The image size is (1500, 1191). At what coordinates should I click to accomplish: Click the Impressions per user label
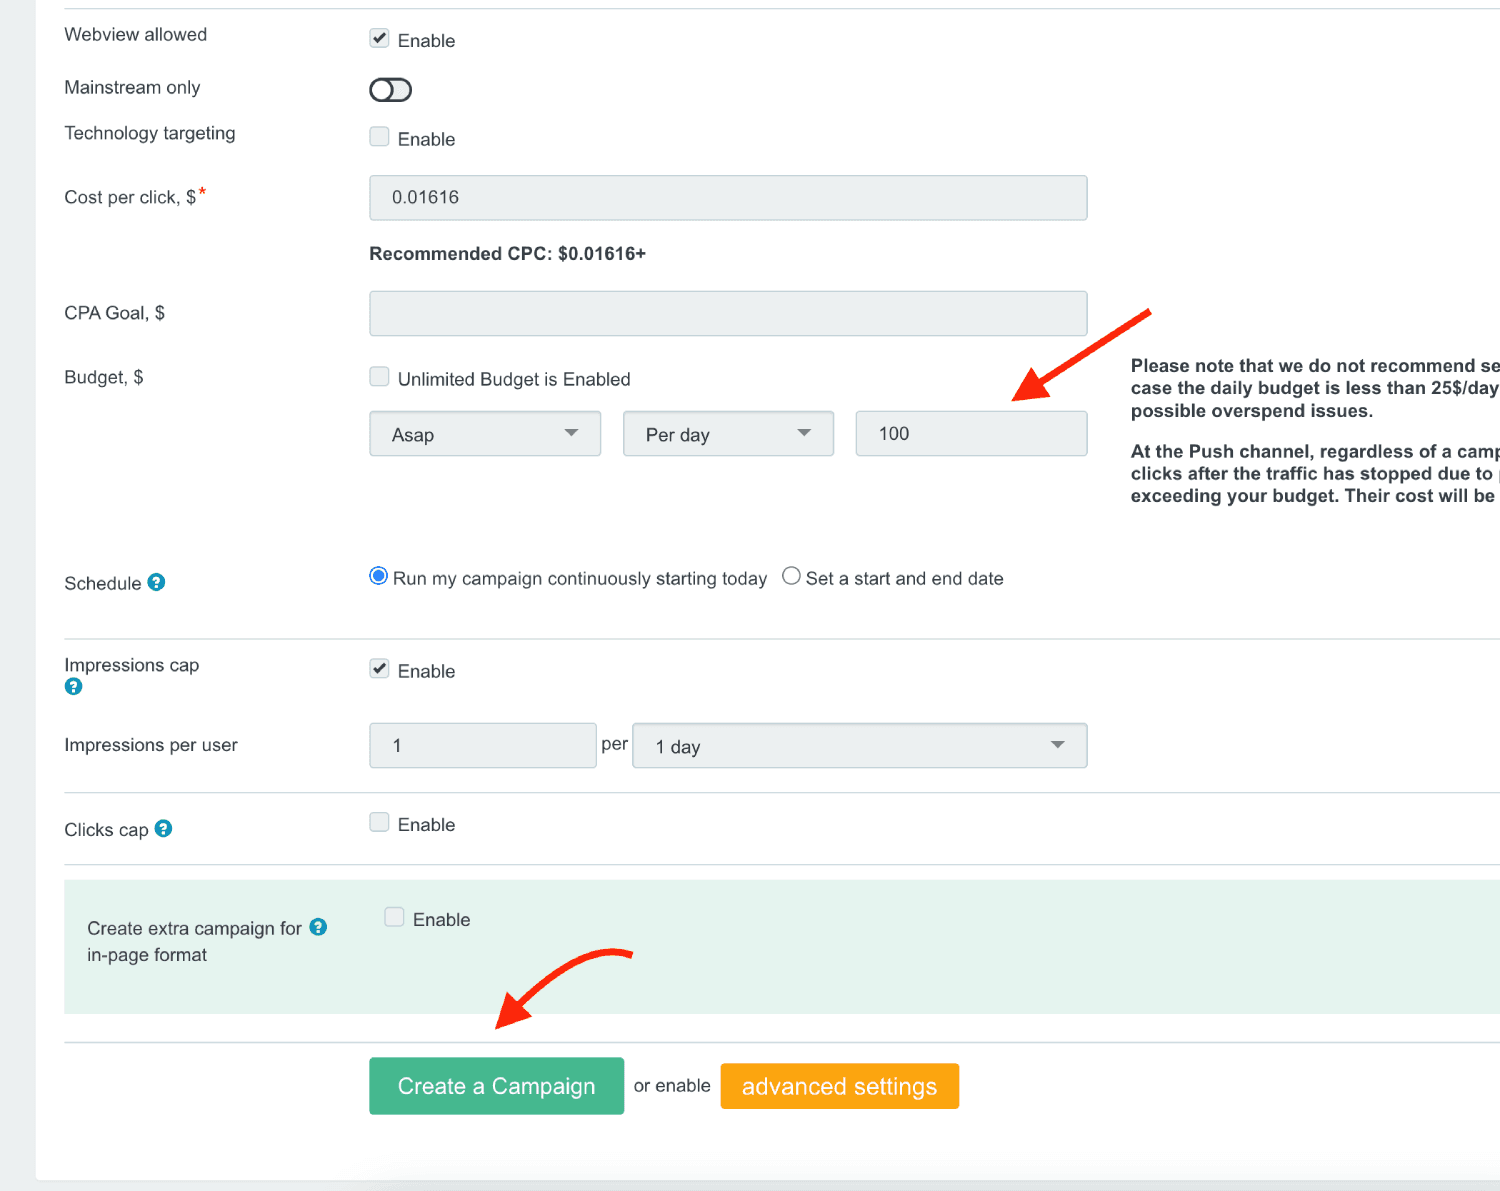(x=151, y=745)
